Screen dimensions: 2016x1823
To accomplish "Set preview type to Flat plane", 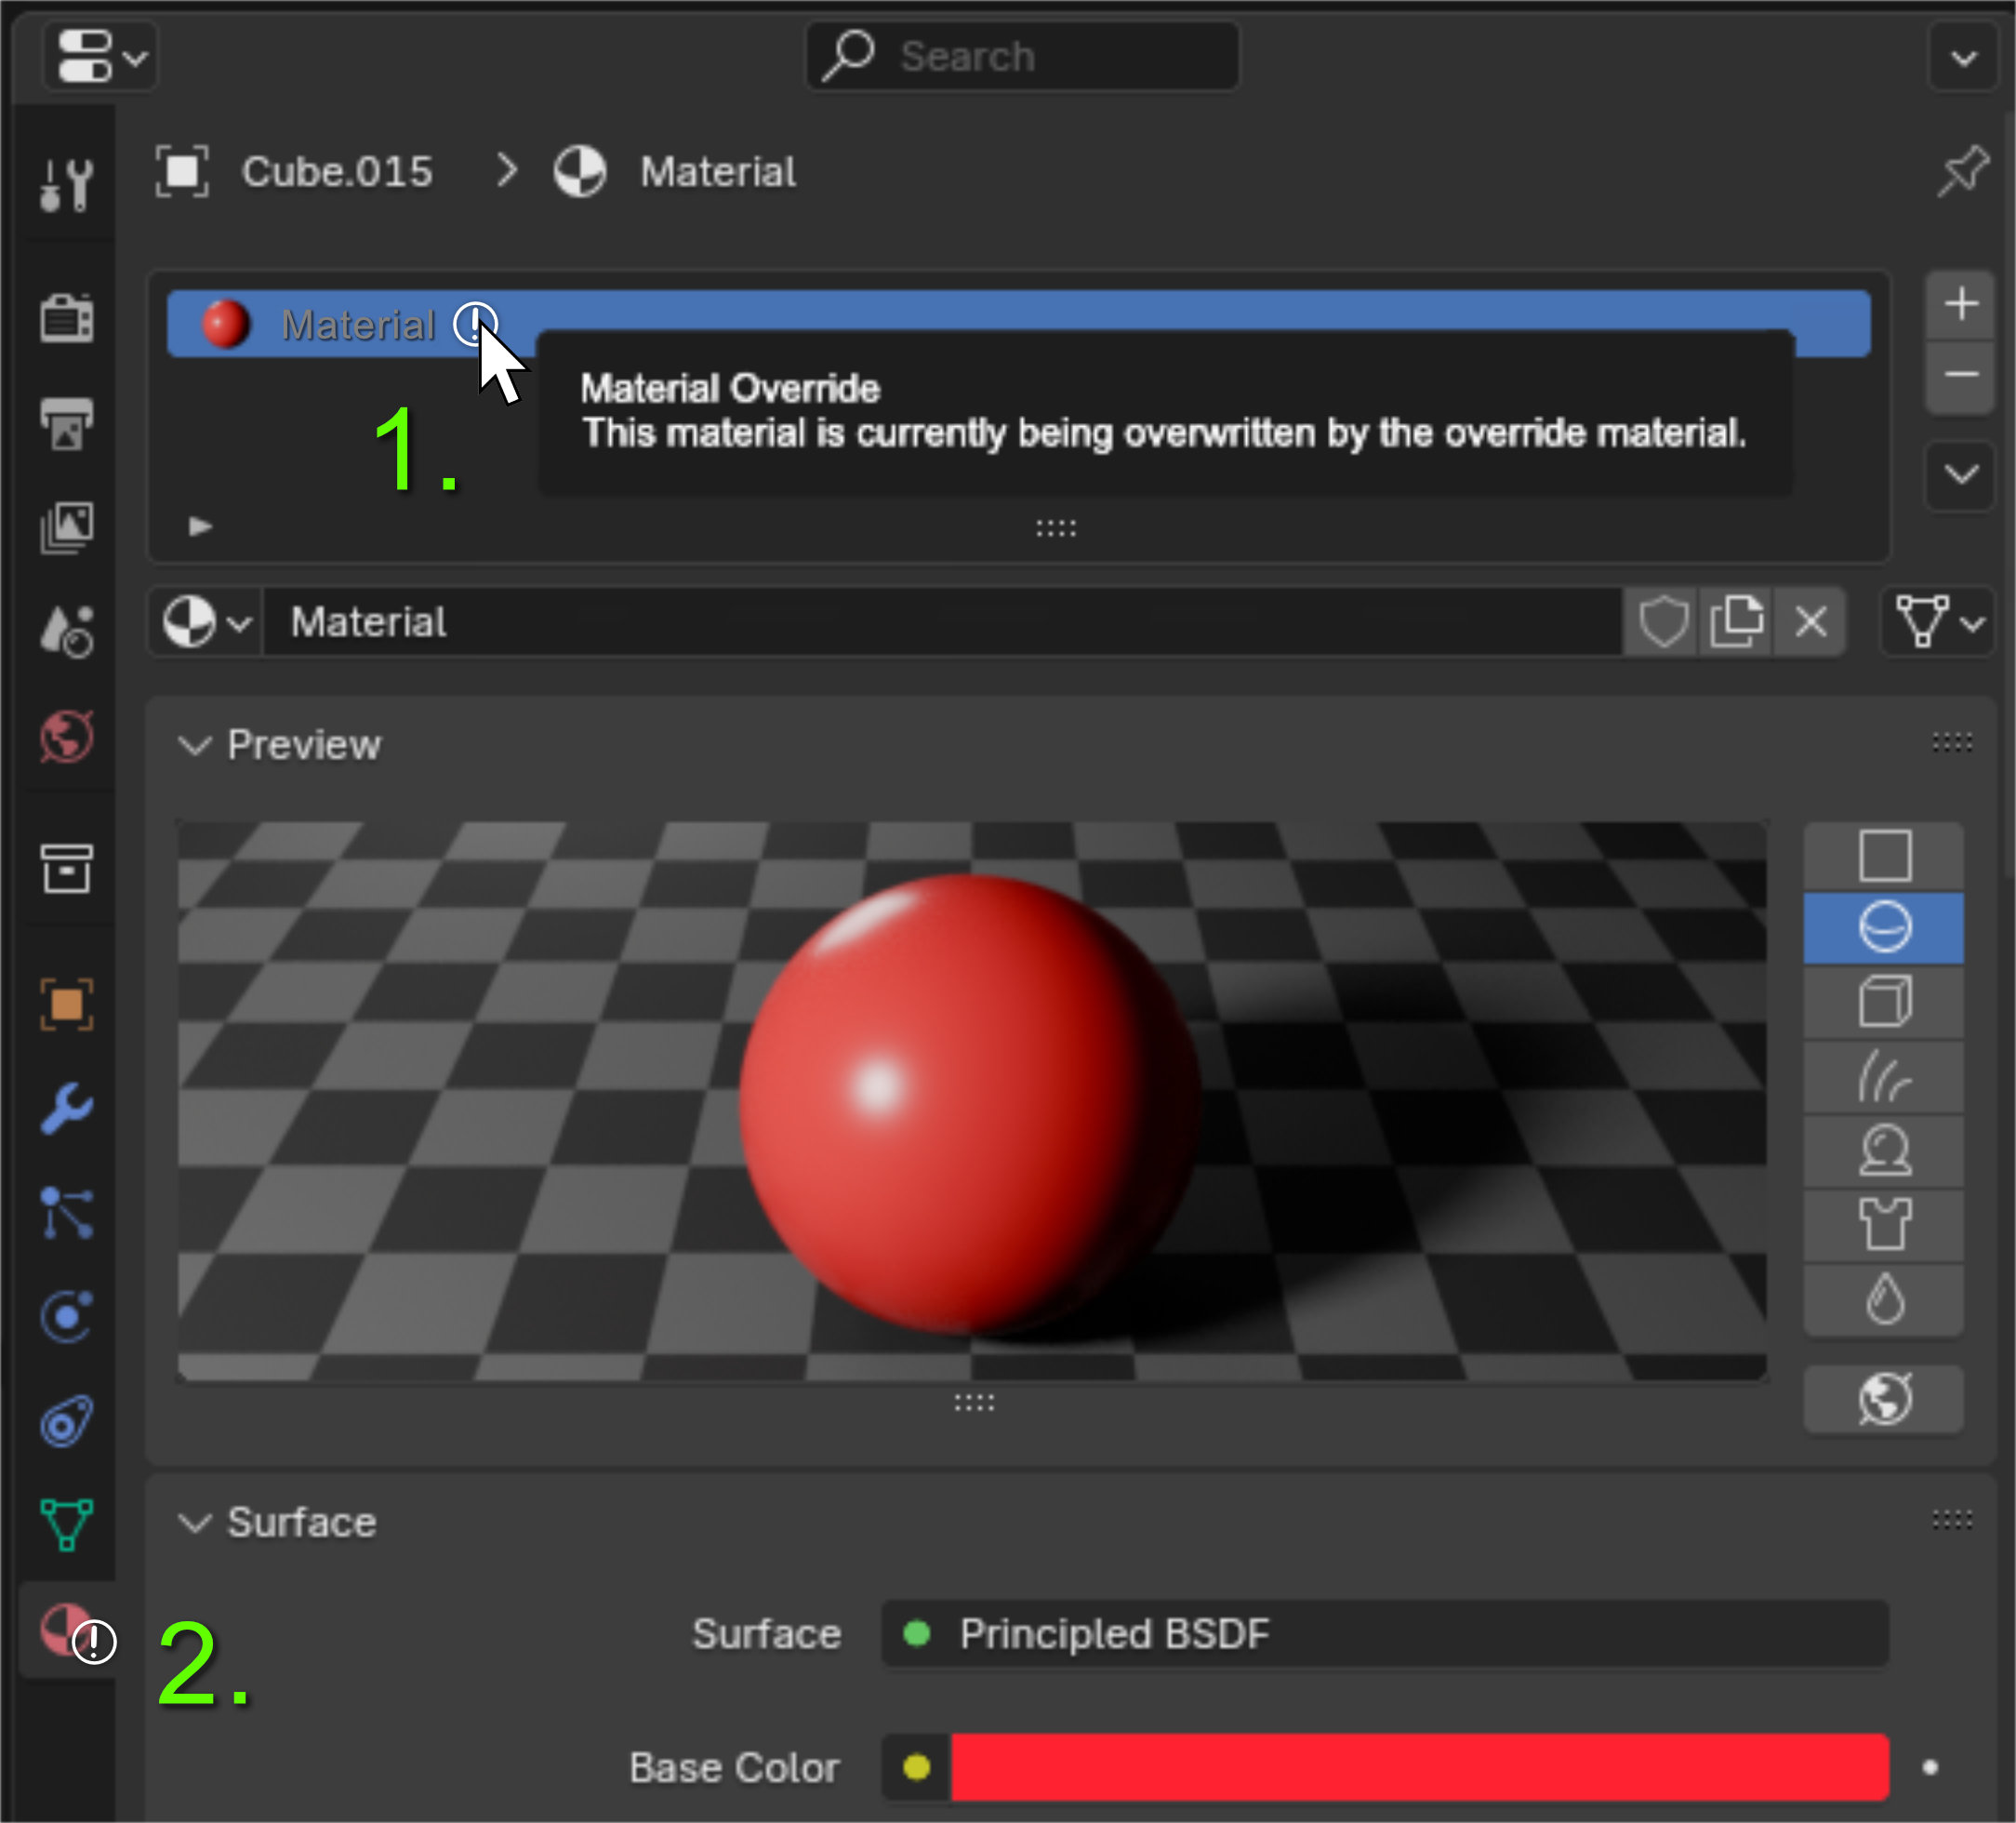I will (1884, 856).
